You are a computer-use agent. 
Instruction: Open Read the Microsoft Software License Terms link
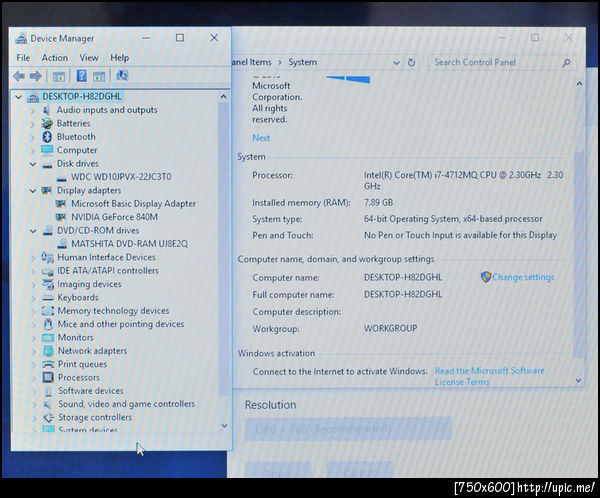(x=489, y=376)
